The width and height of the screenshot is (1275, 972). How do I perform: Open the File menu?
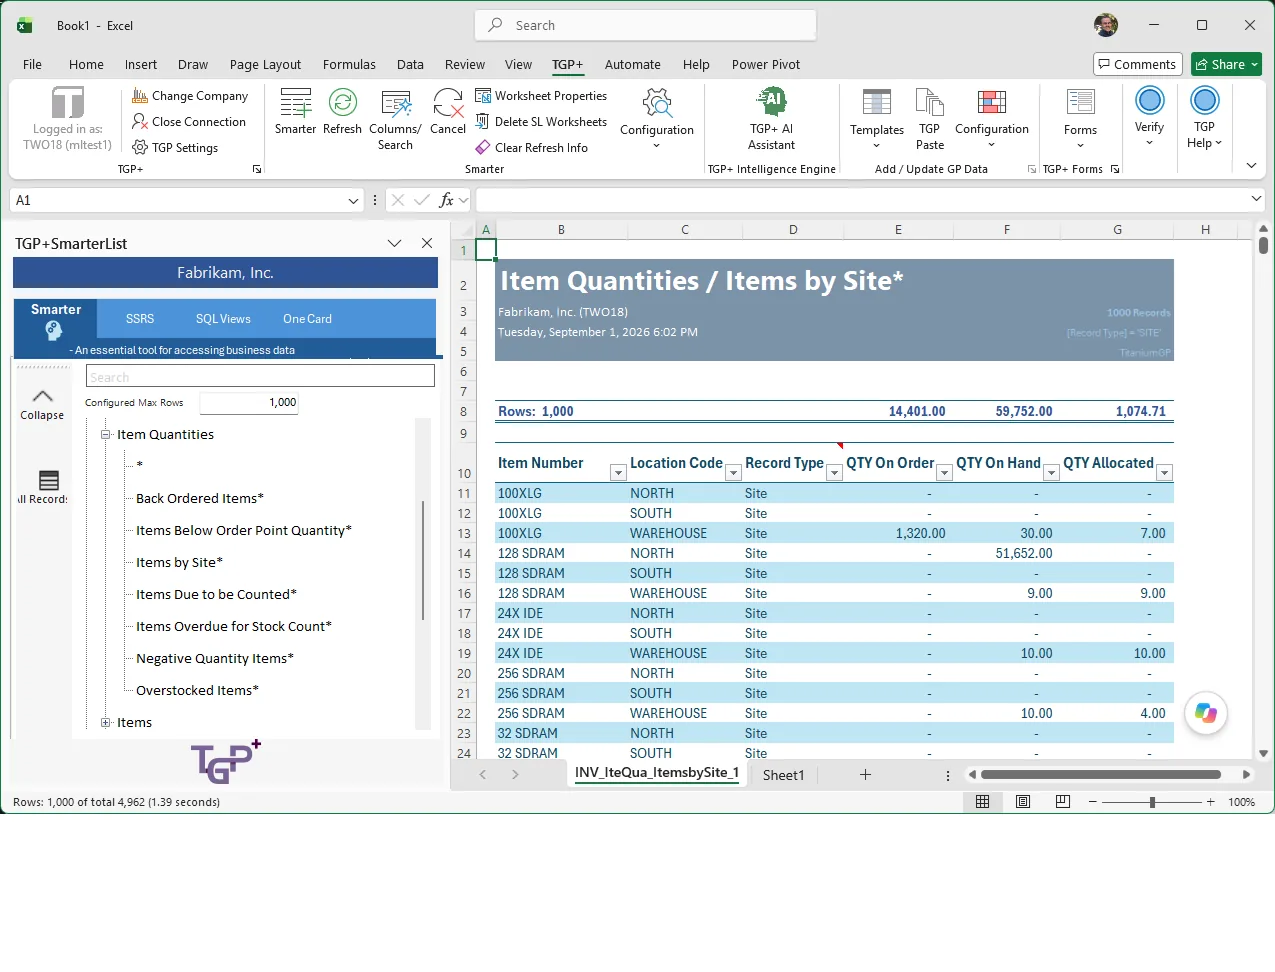coord(32,64)
